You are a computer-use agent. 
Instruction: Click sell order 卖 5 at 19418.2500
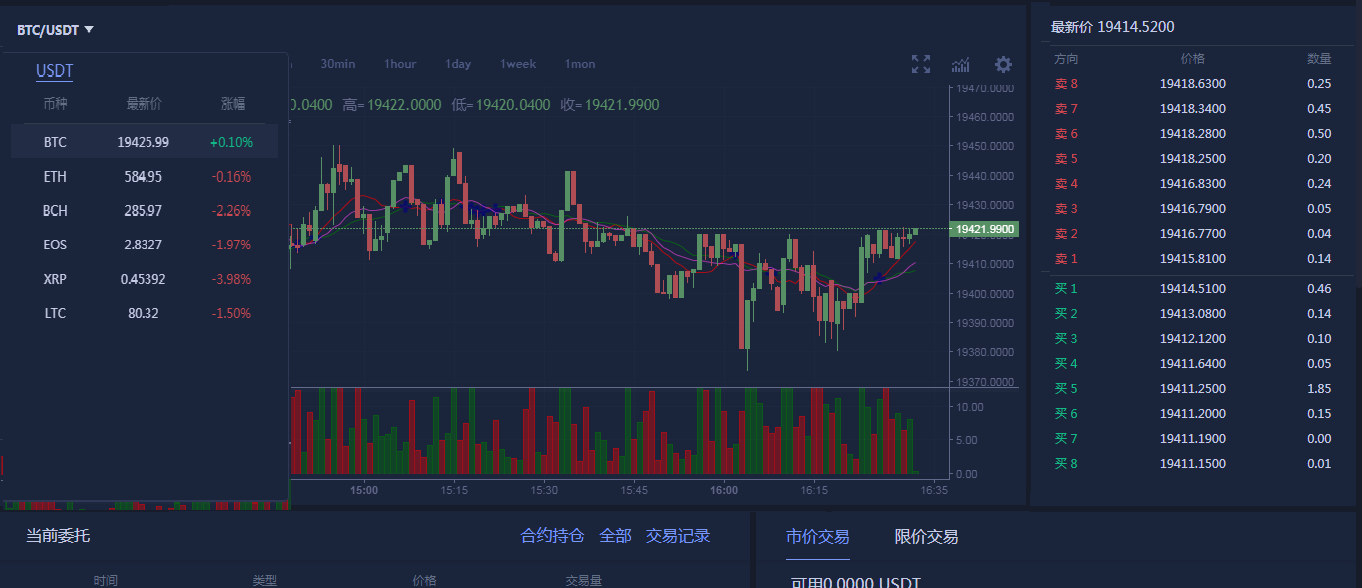coord(1193,159)
